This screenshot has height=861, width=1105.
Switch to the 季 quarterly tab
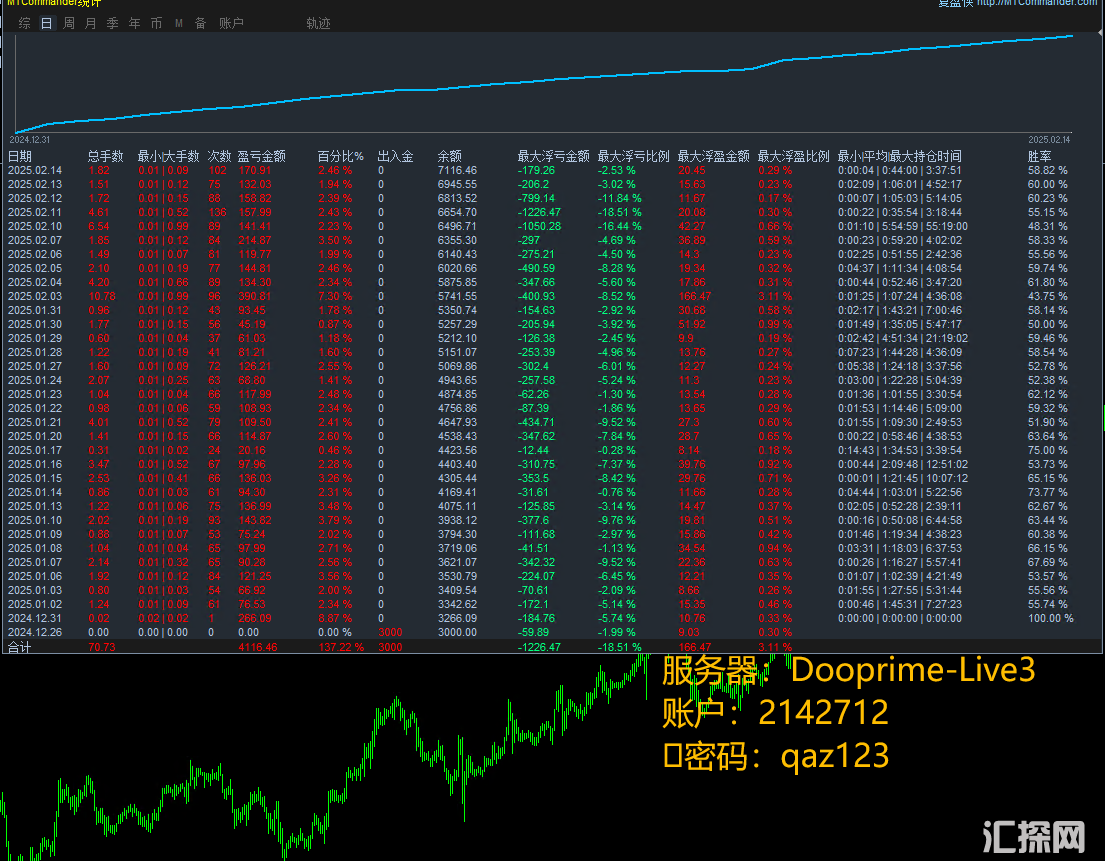(113, 23)
